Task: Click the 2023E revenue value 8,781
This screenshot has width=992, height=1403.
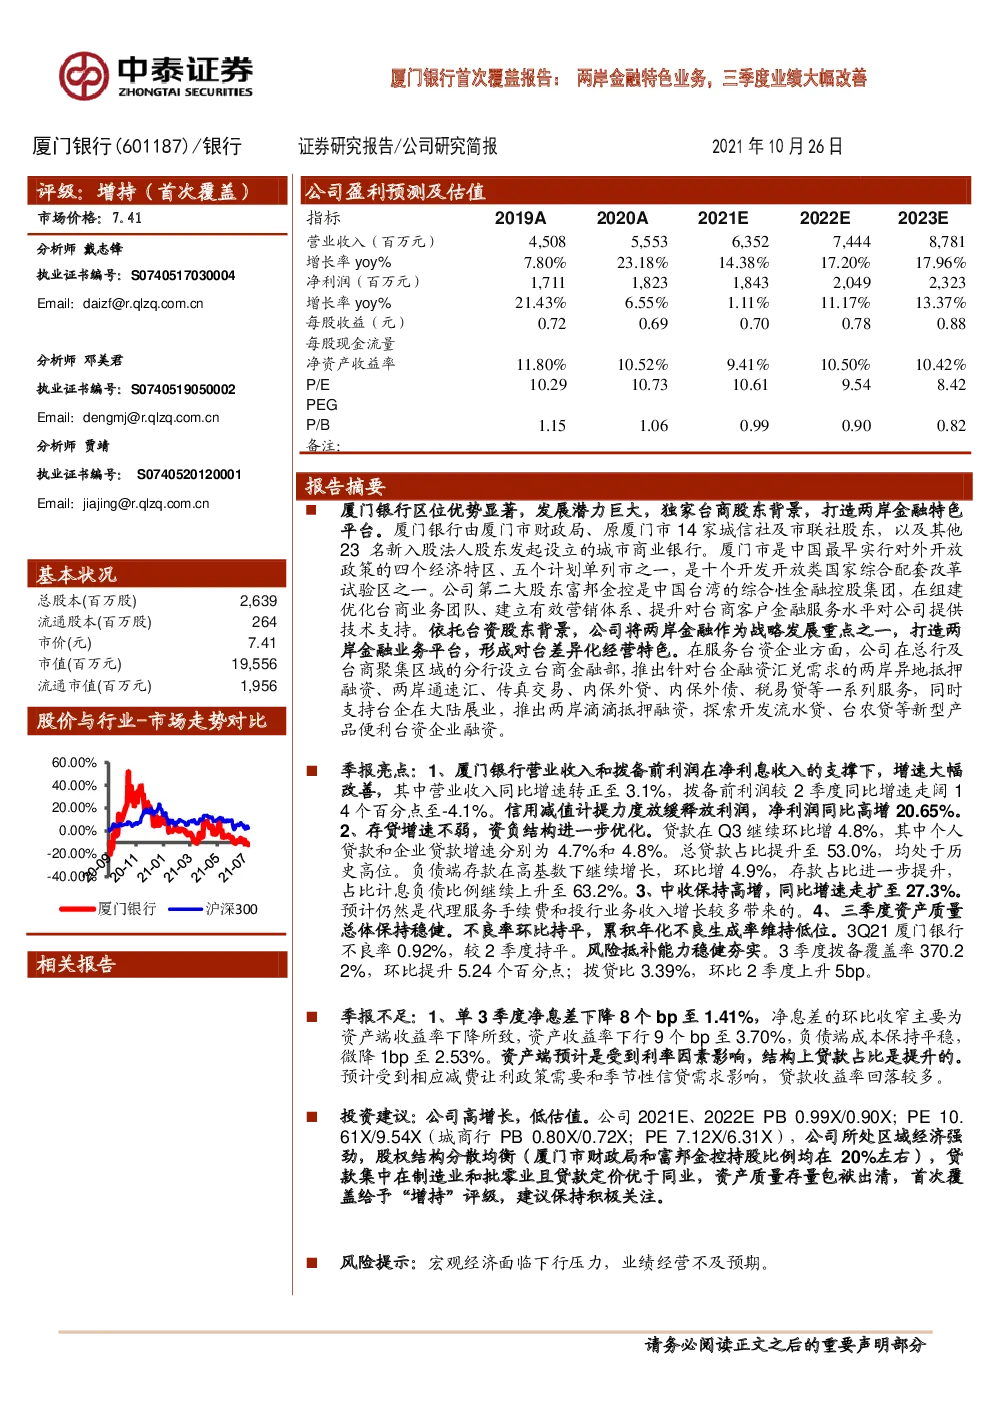Action: point(946,242)
